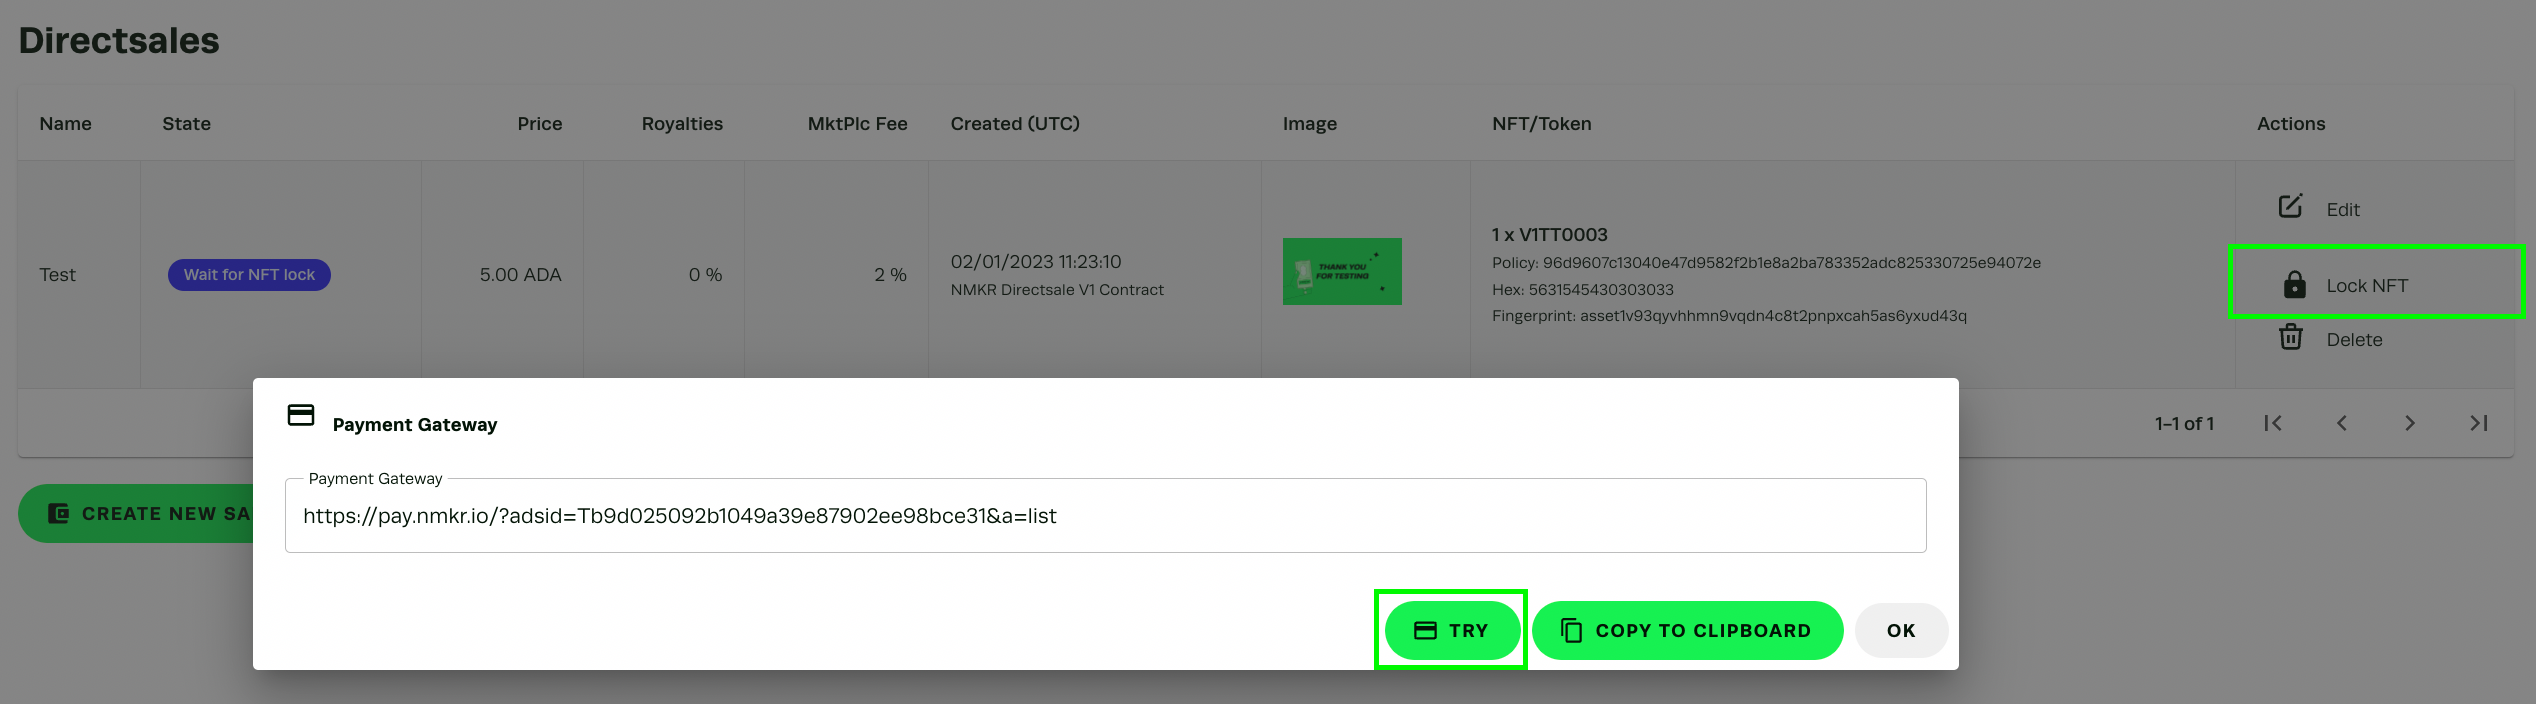Go to previous page arrow
This screenshot has width=2536, height=704.
tap(2341, 423)
